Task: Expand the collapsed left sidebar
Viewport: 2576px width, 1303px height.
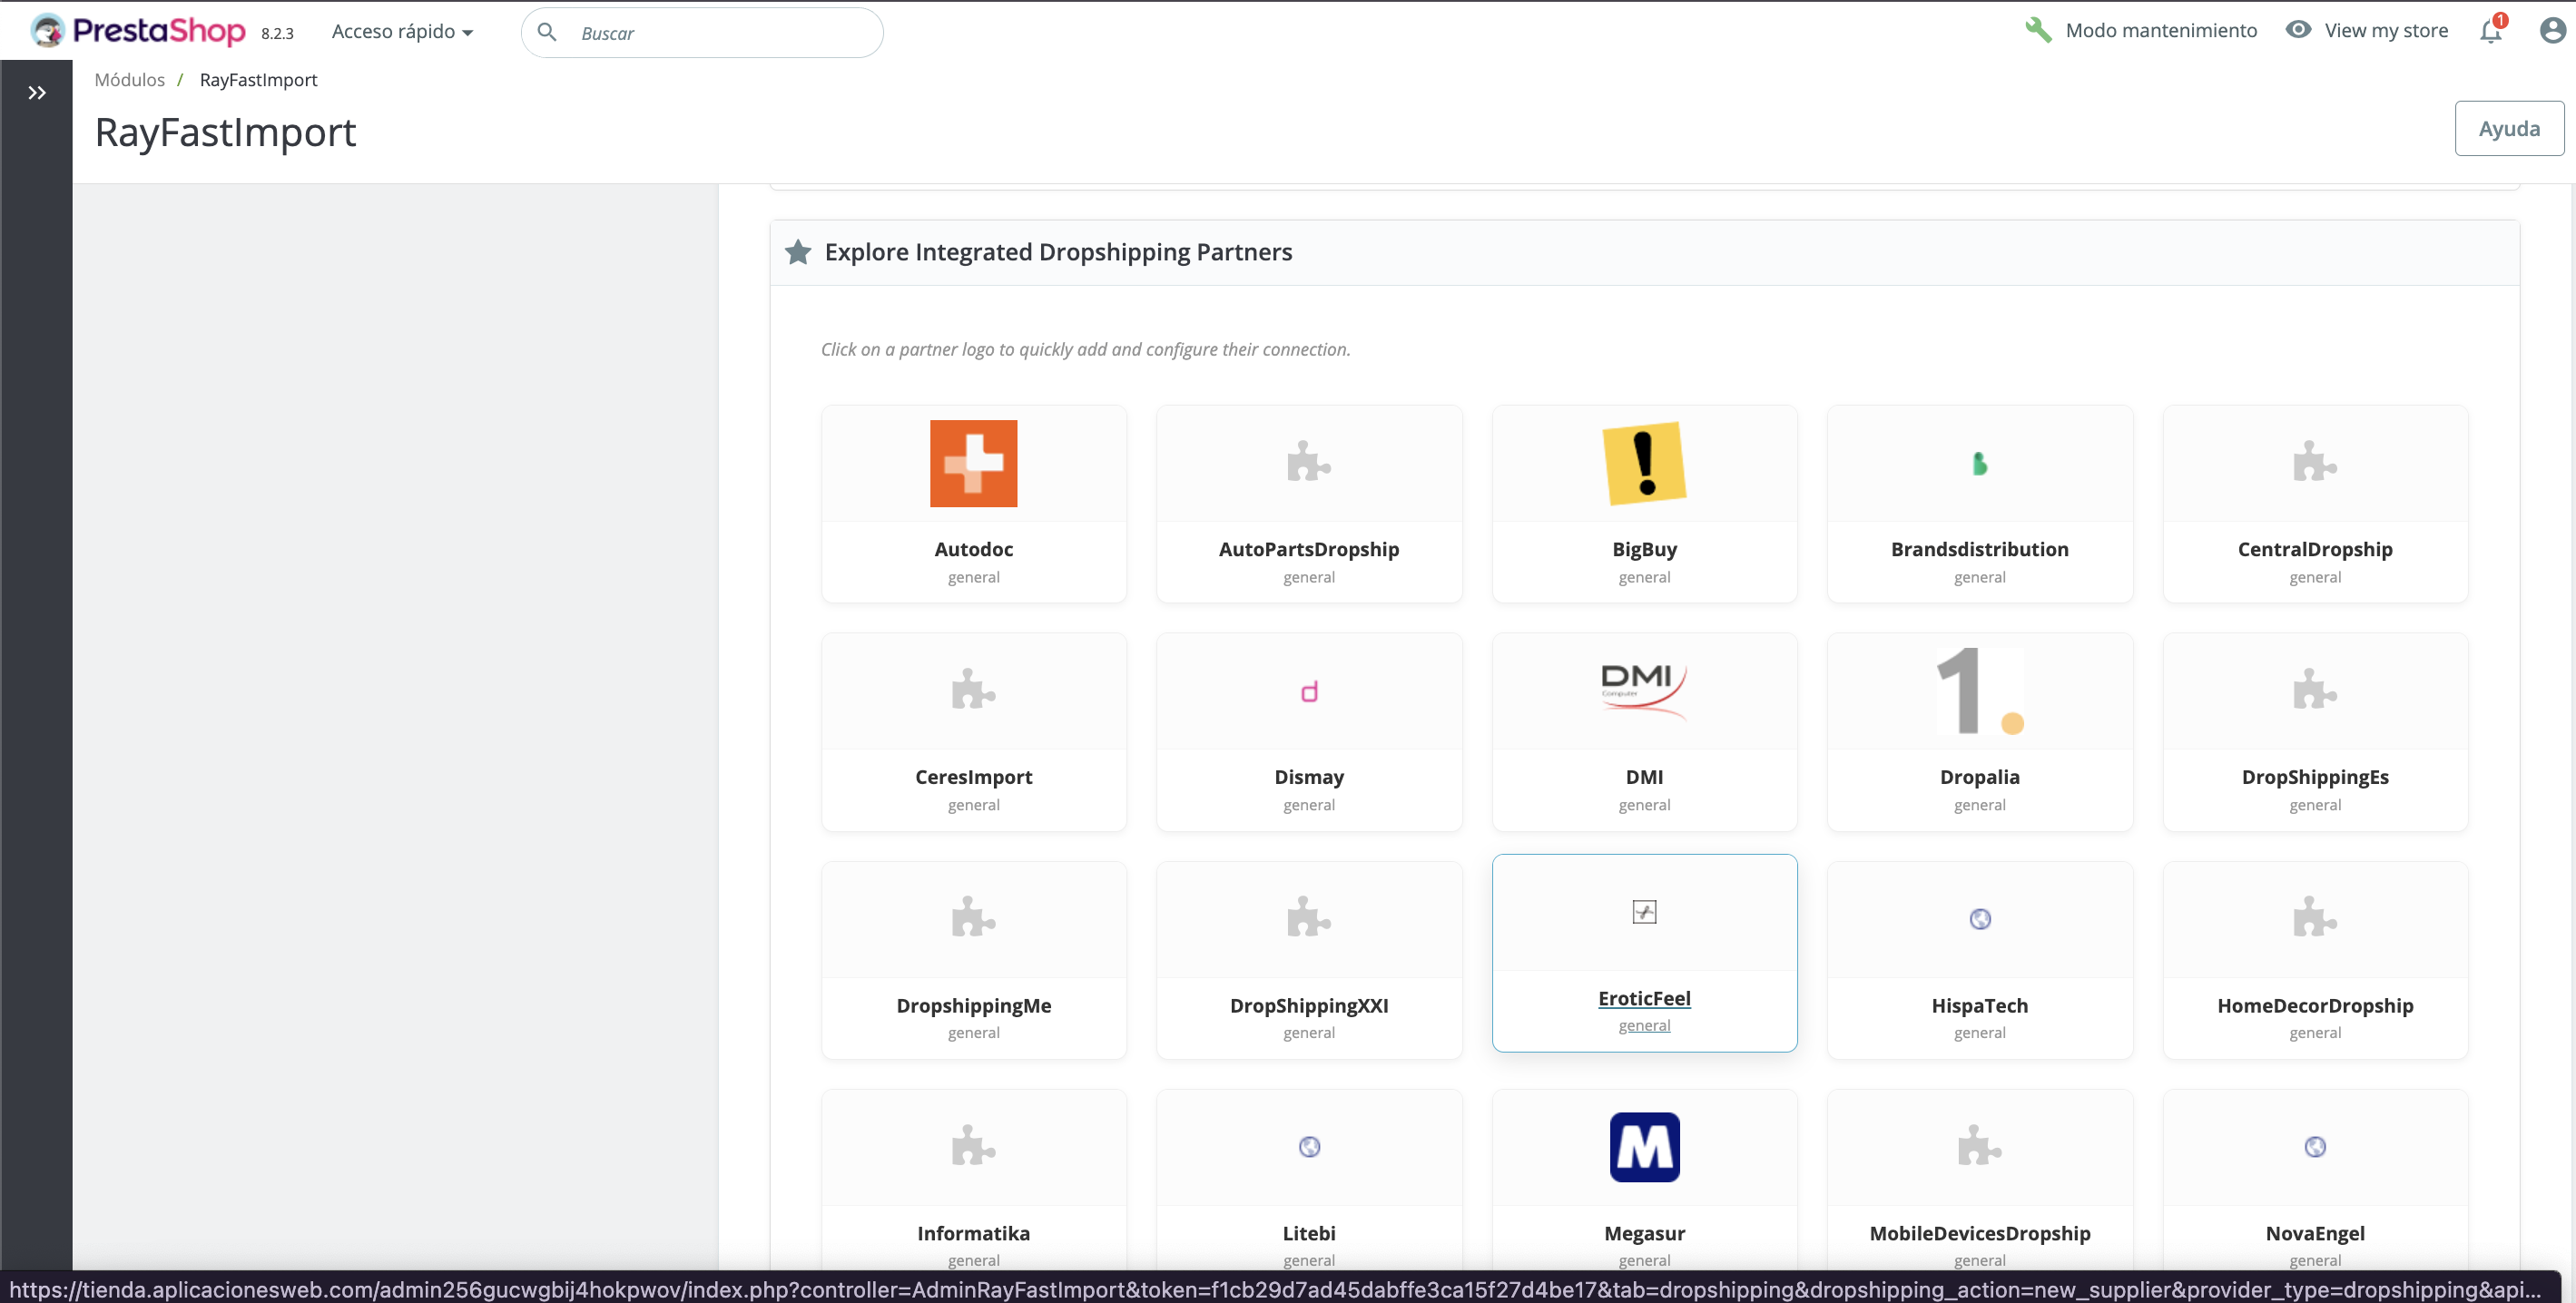Action: [37, 92]
